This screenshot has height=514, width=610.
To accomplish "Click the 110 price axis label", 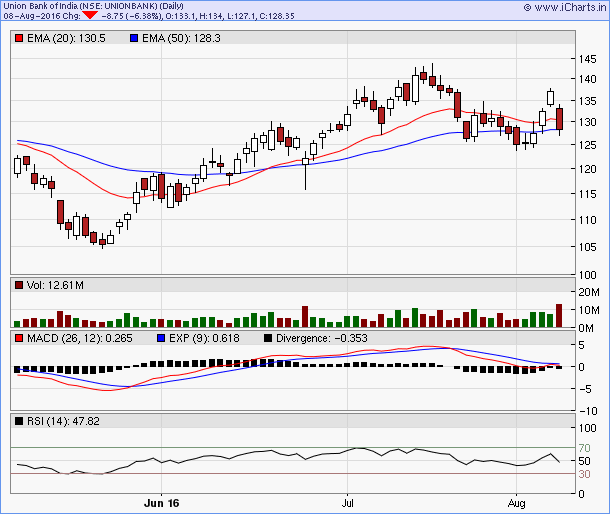I will coord(587,220).
